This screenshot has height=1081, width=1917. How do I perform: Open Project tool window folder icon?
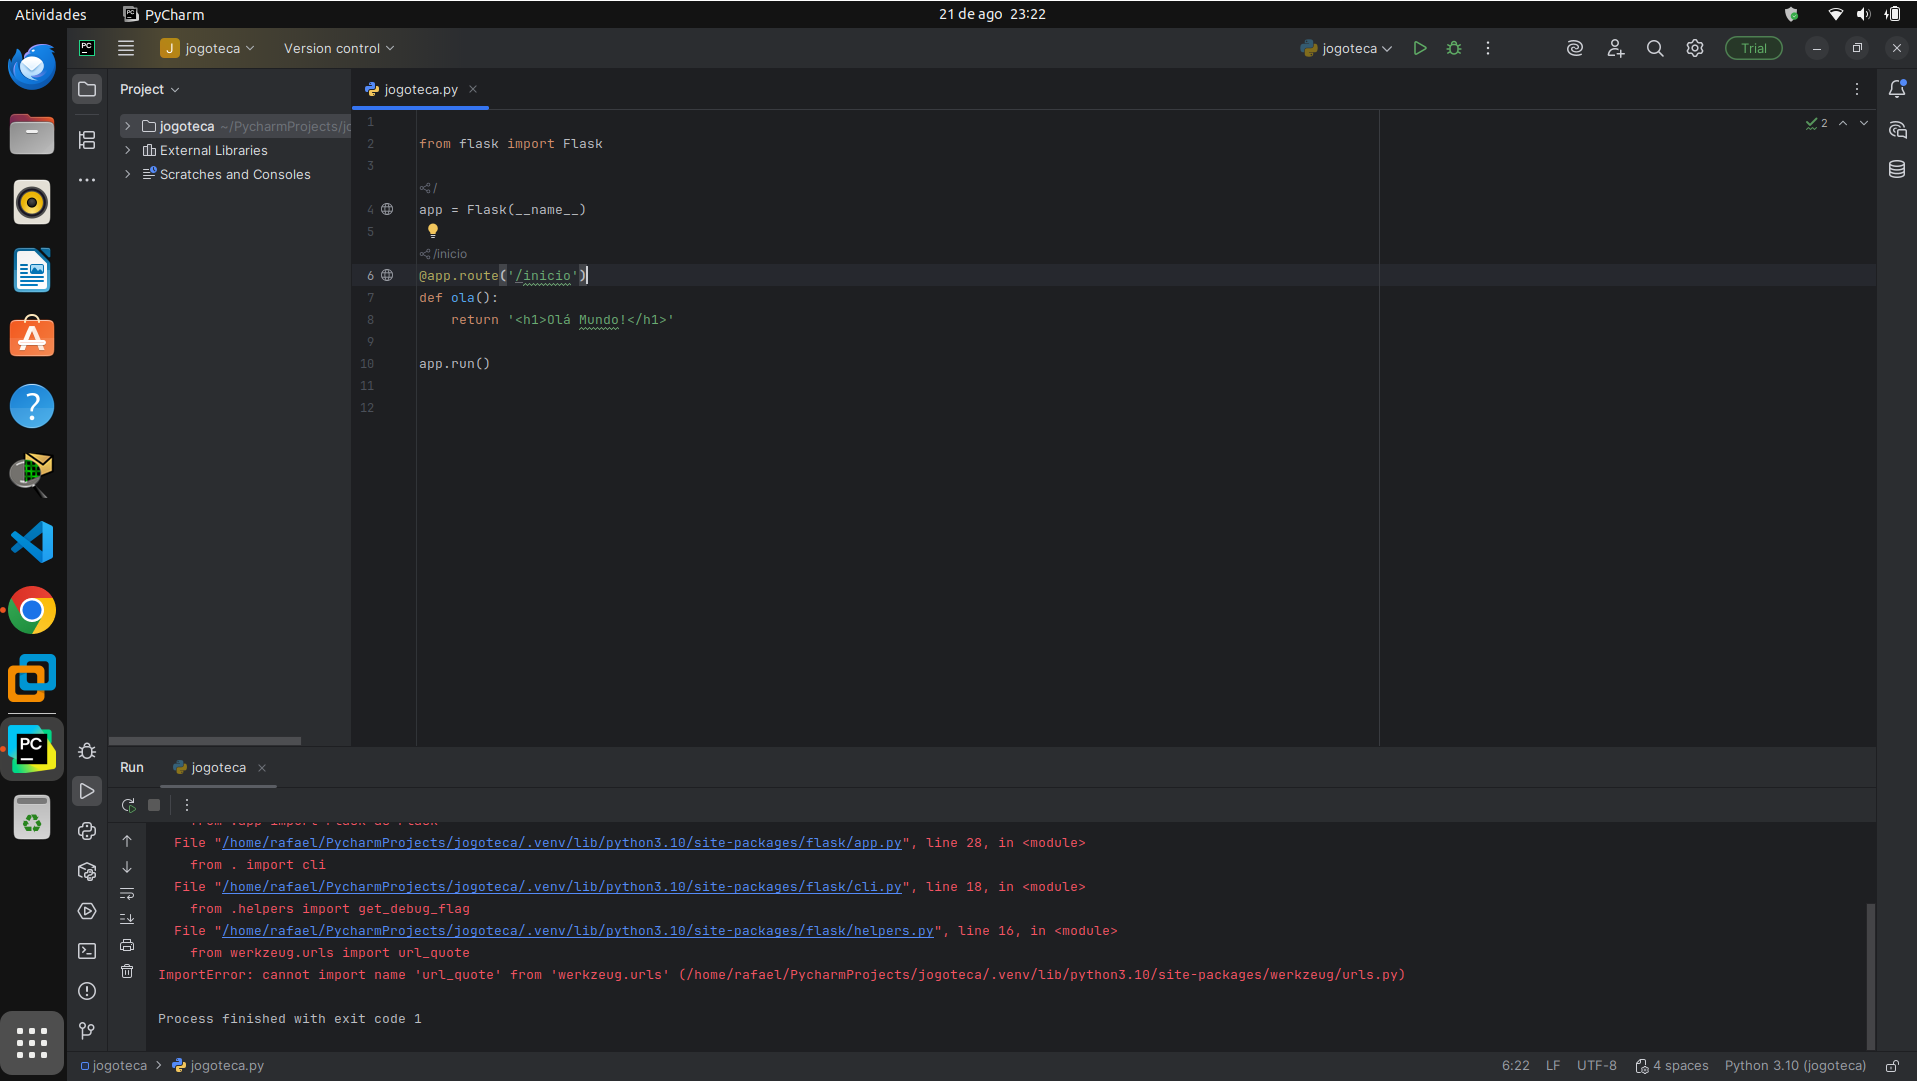(87, 89)
